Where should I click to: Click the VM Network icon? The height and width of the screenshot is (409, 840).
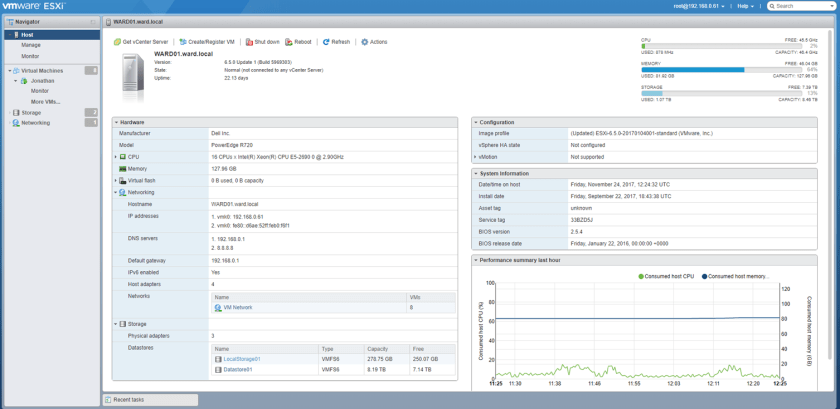(218, 308)
